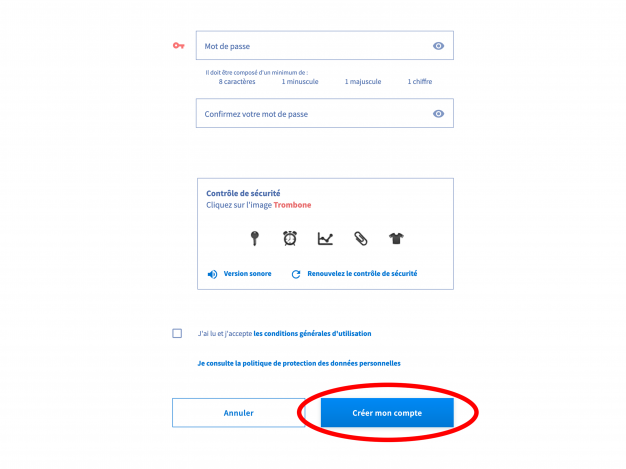Click the Contrôle de sécurité heading
The image size is (626, 469).
coord(243,193)
